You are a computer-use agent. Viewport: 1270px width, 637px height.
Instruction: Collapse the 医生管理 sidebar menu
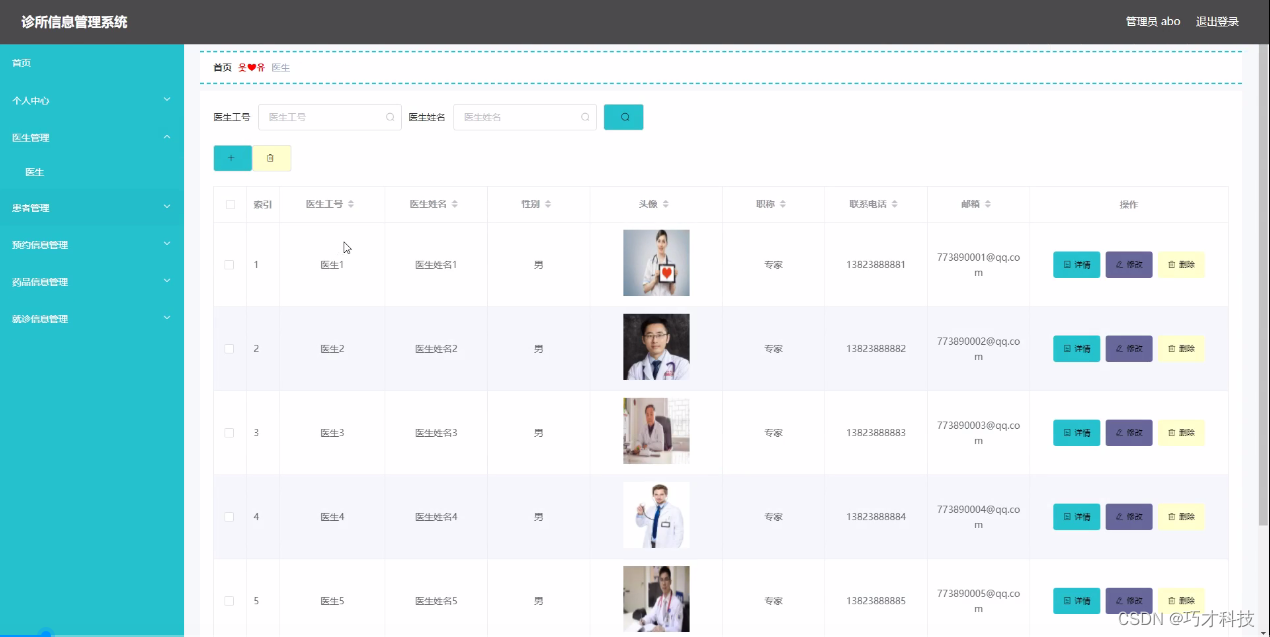(92, 137)
